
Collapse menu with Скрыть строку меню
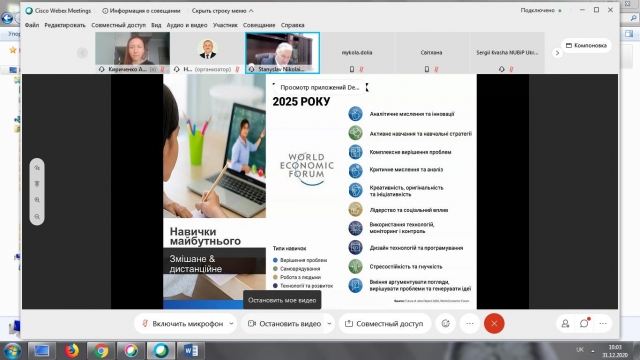(x=222, y=11)
